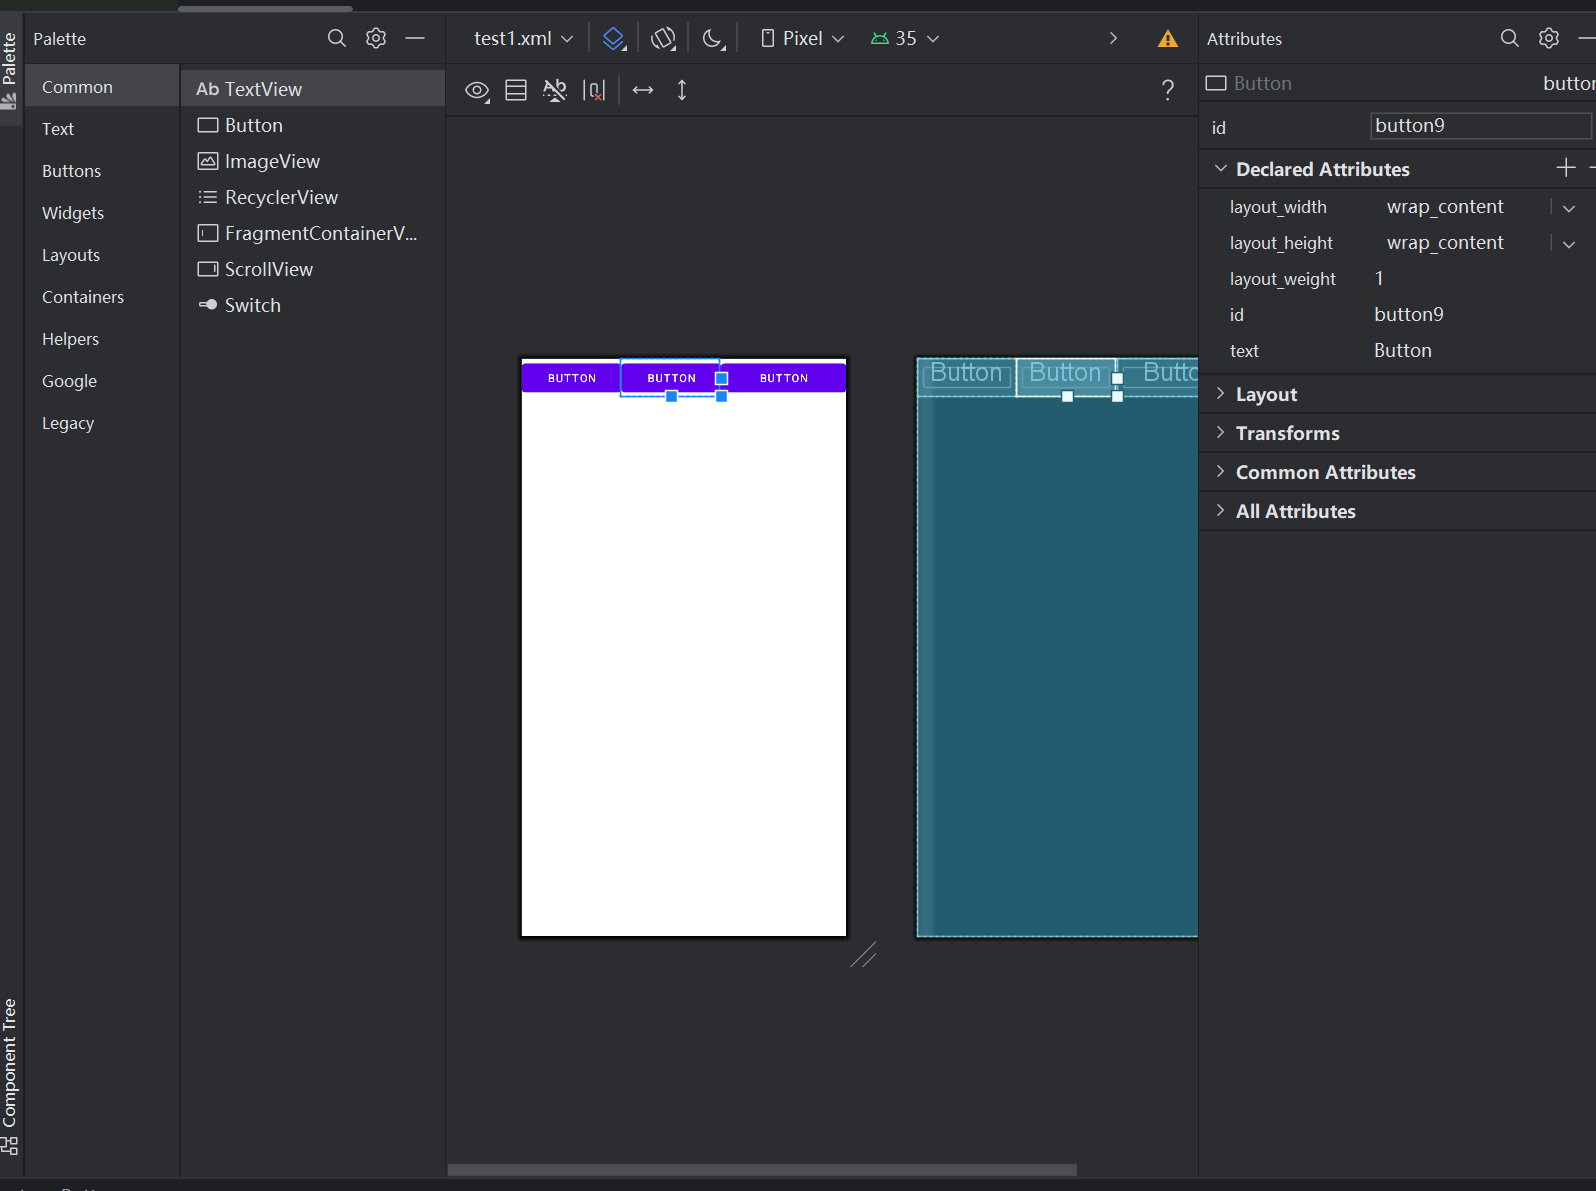The width and height of the screenshot is (1596, 1191).
Task: Pick Button from palette list
Action: (x=313, y=125)
